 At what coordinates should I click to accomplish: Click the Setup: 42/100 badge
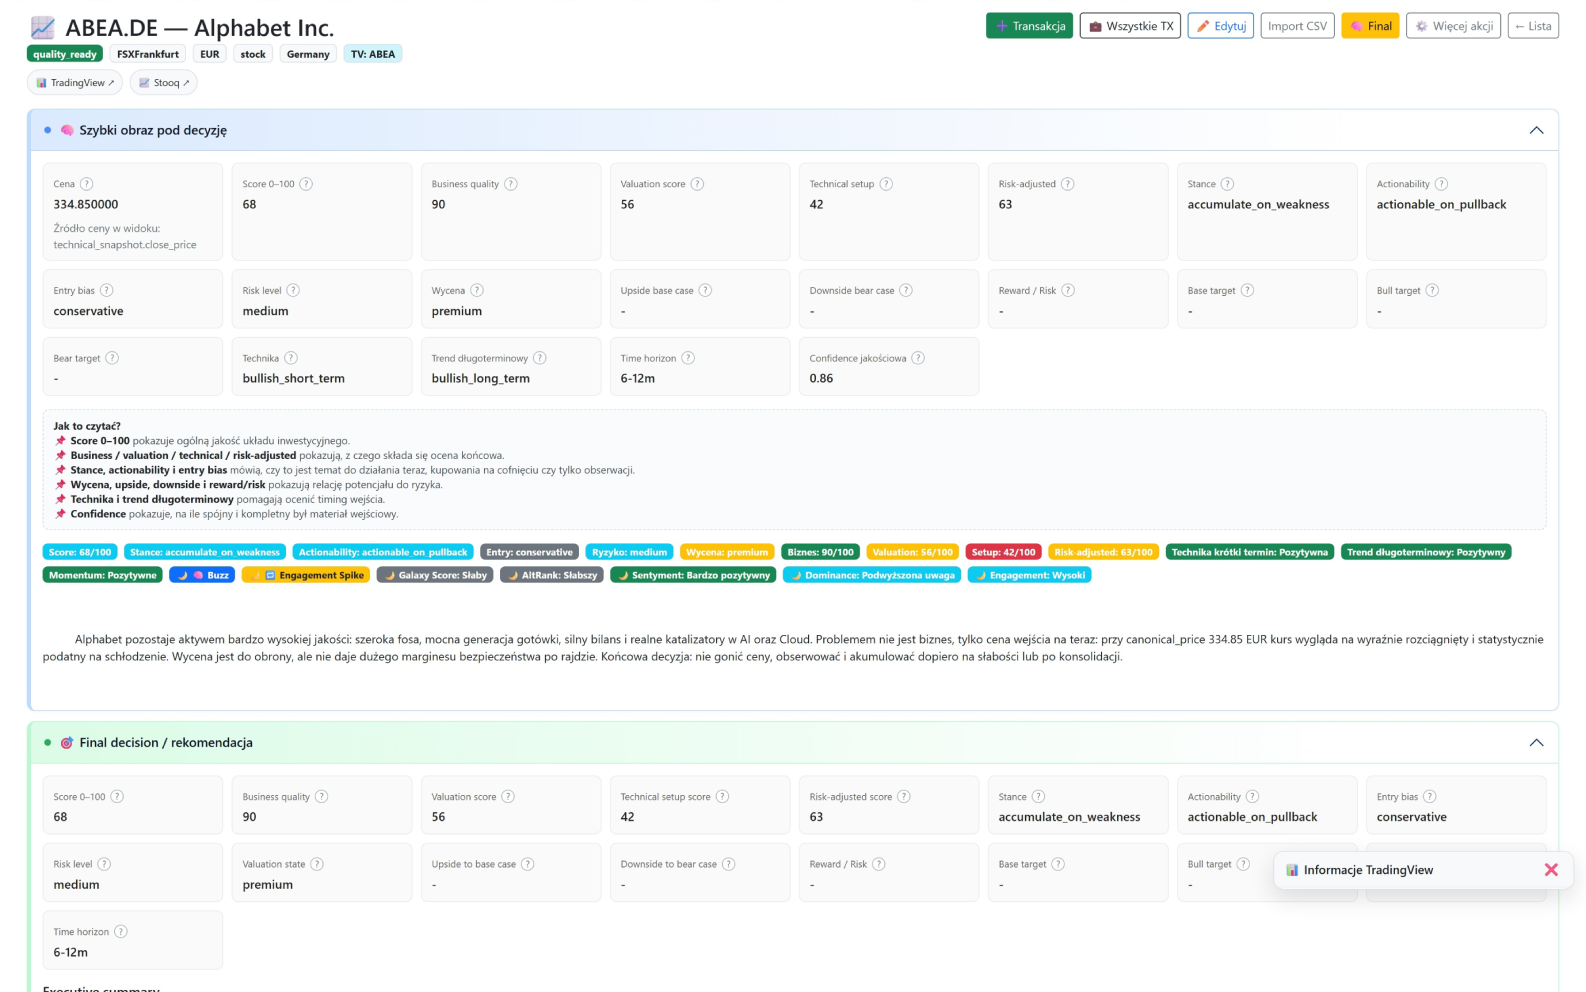click(1003, 552)
